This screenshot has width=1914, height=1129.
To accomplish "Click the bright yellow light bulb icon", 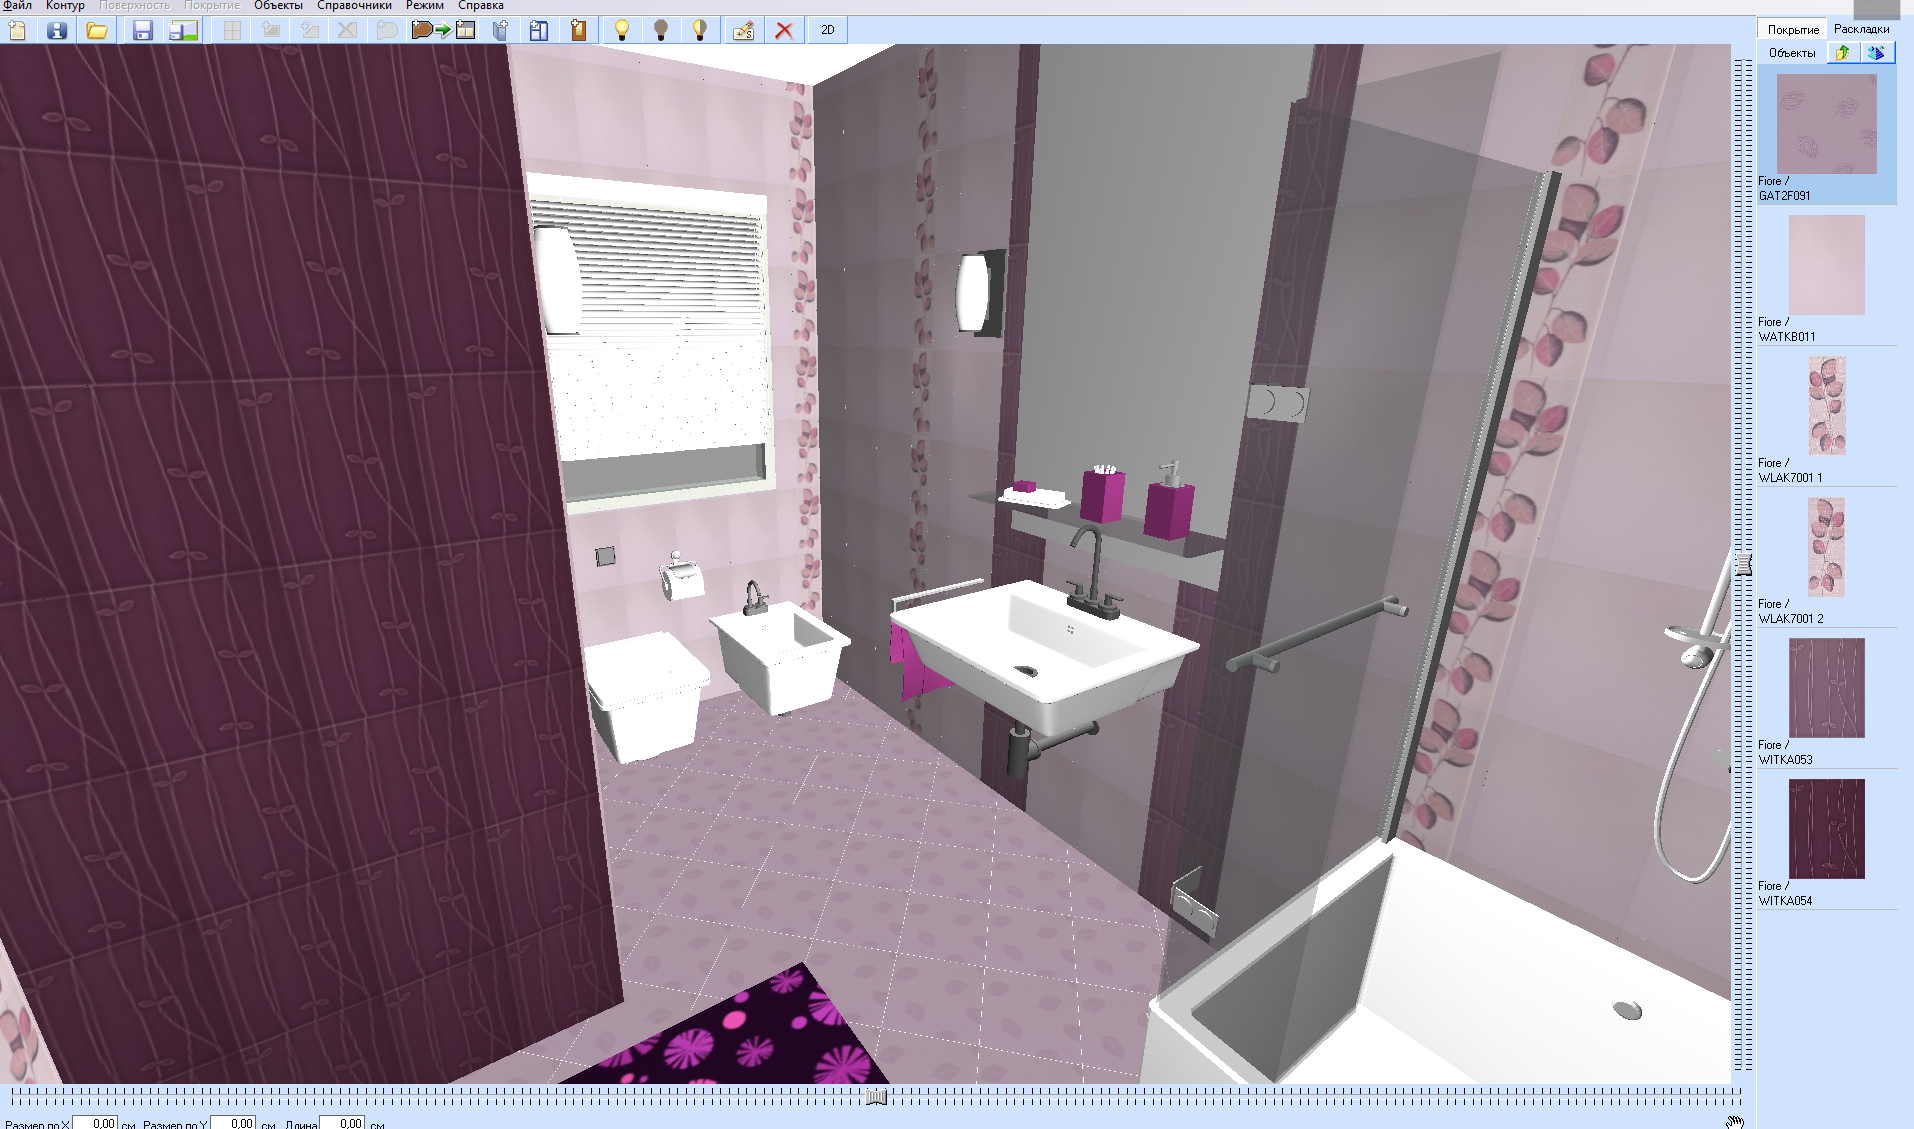I will (621, 30).
